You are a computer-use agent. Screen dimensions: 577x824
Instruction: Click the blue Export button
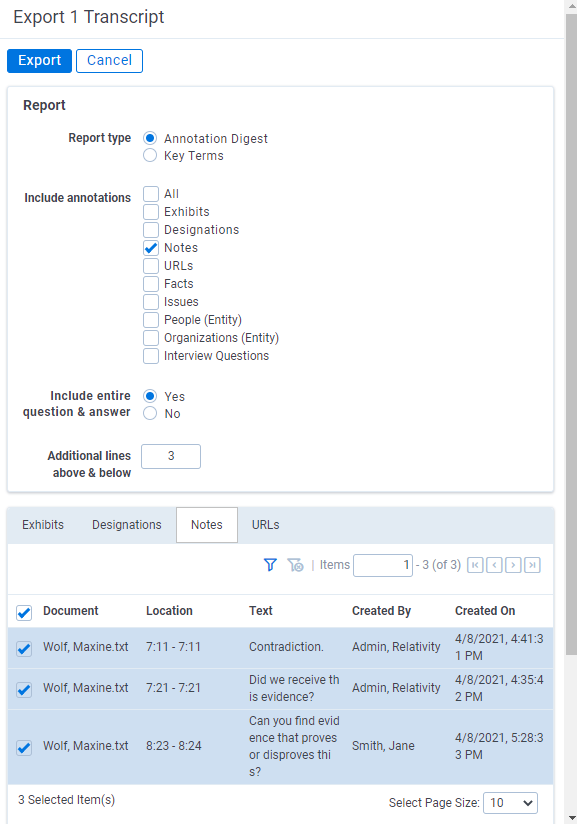pos(39,60)
